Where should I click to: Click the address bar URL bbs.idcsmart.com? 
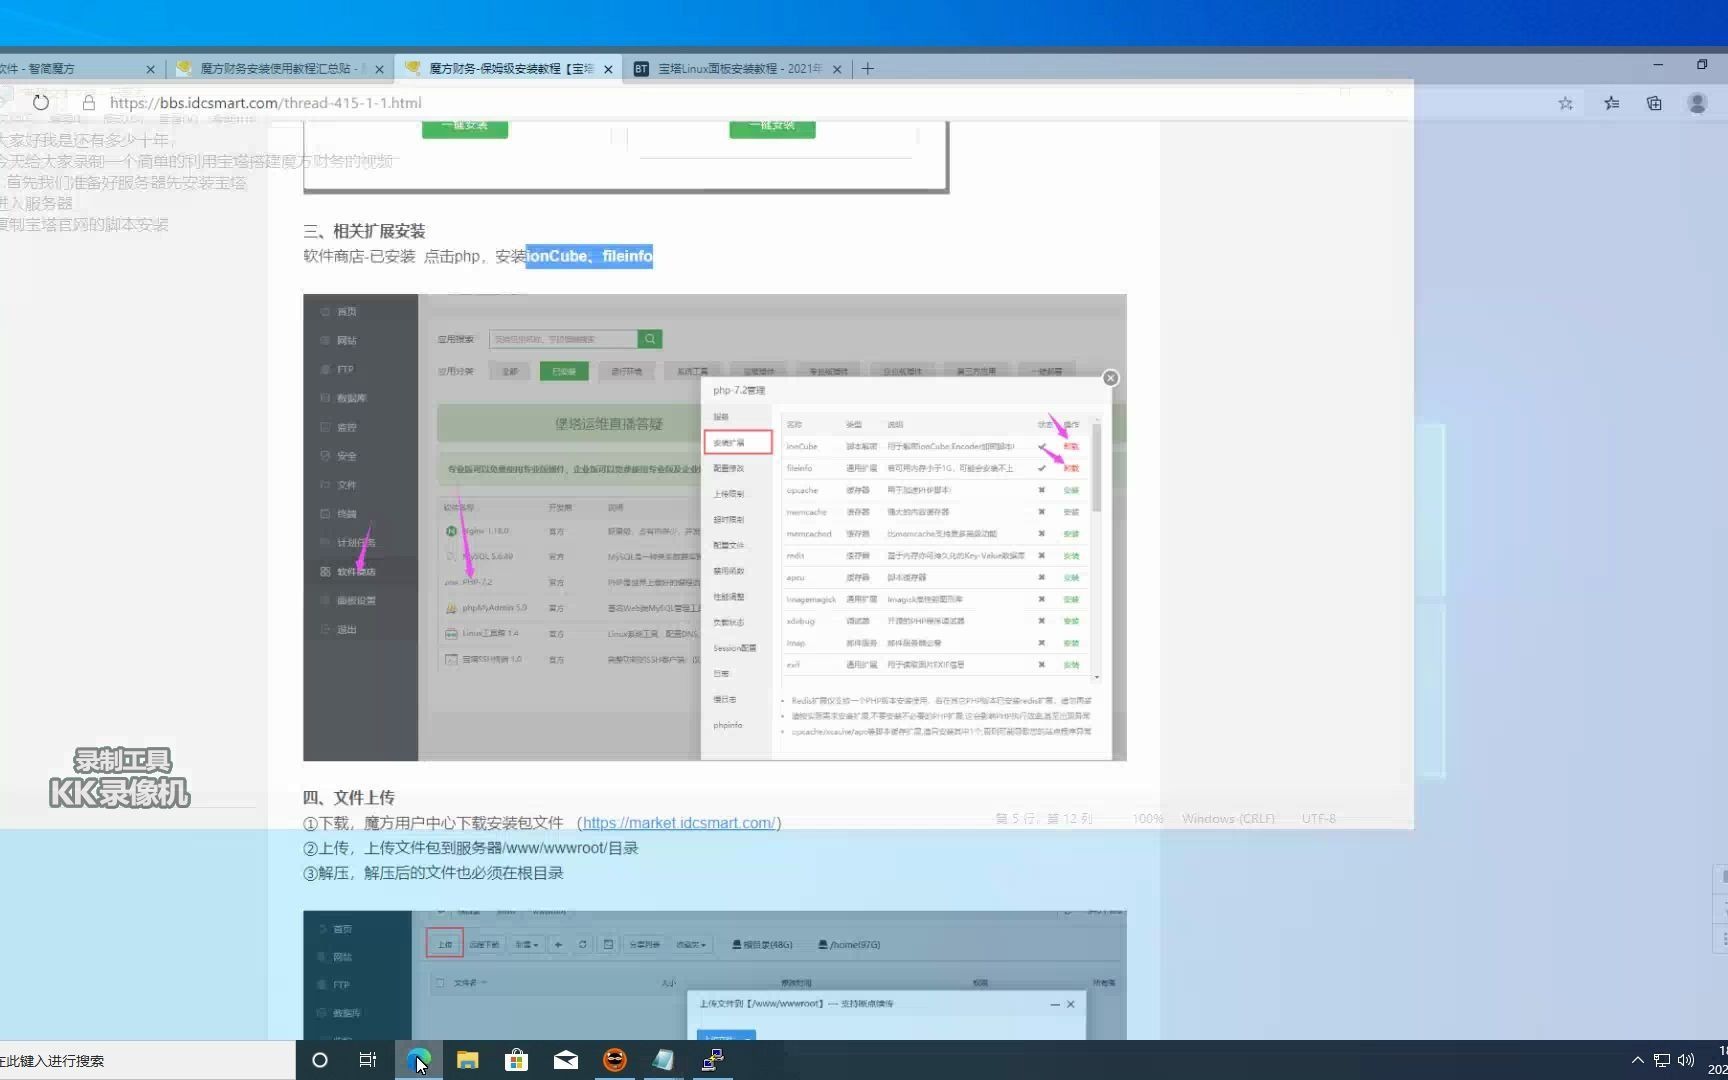pyautogui.click(x=265, y=102)
